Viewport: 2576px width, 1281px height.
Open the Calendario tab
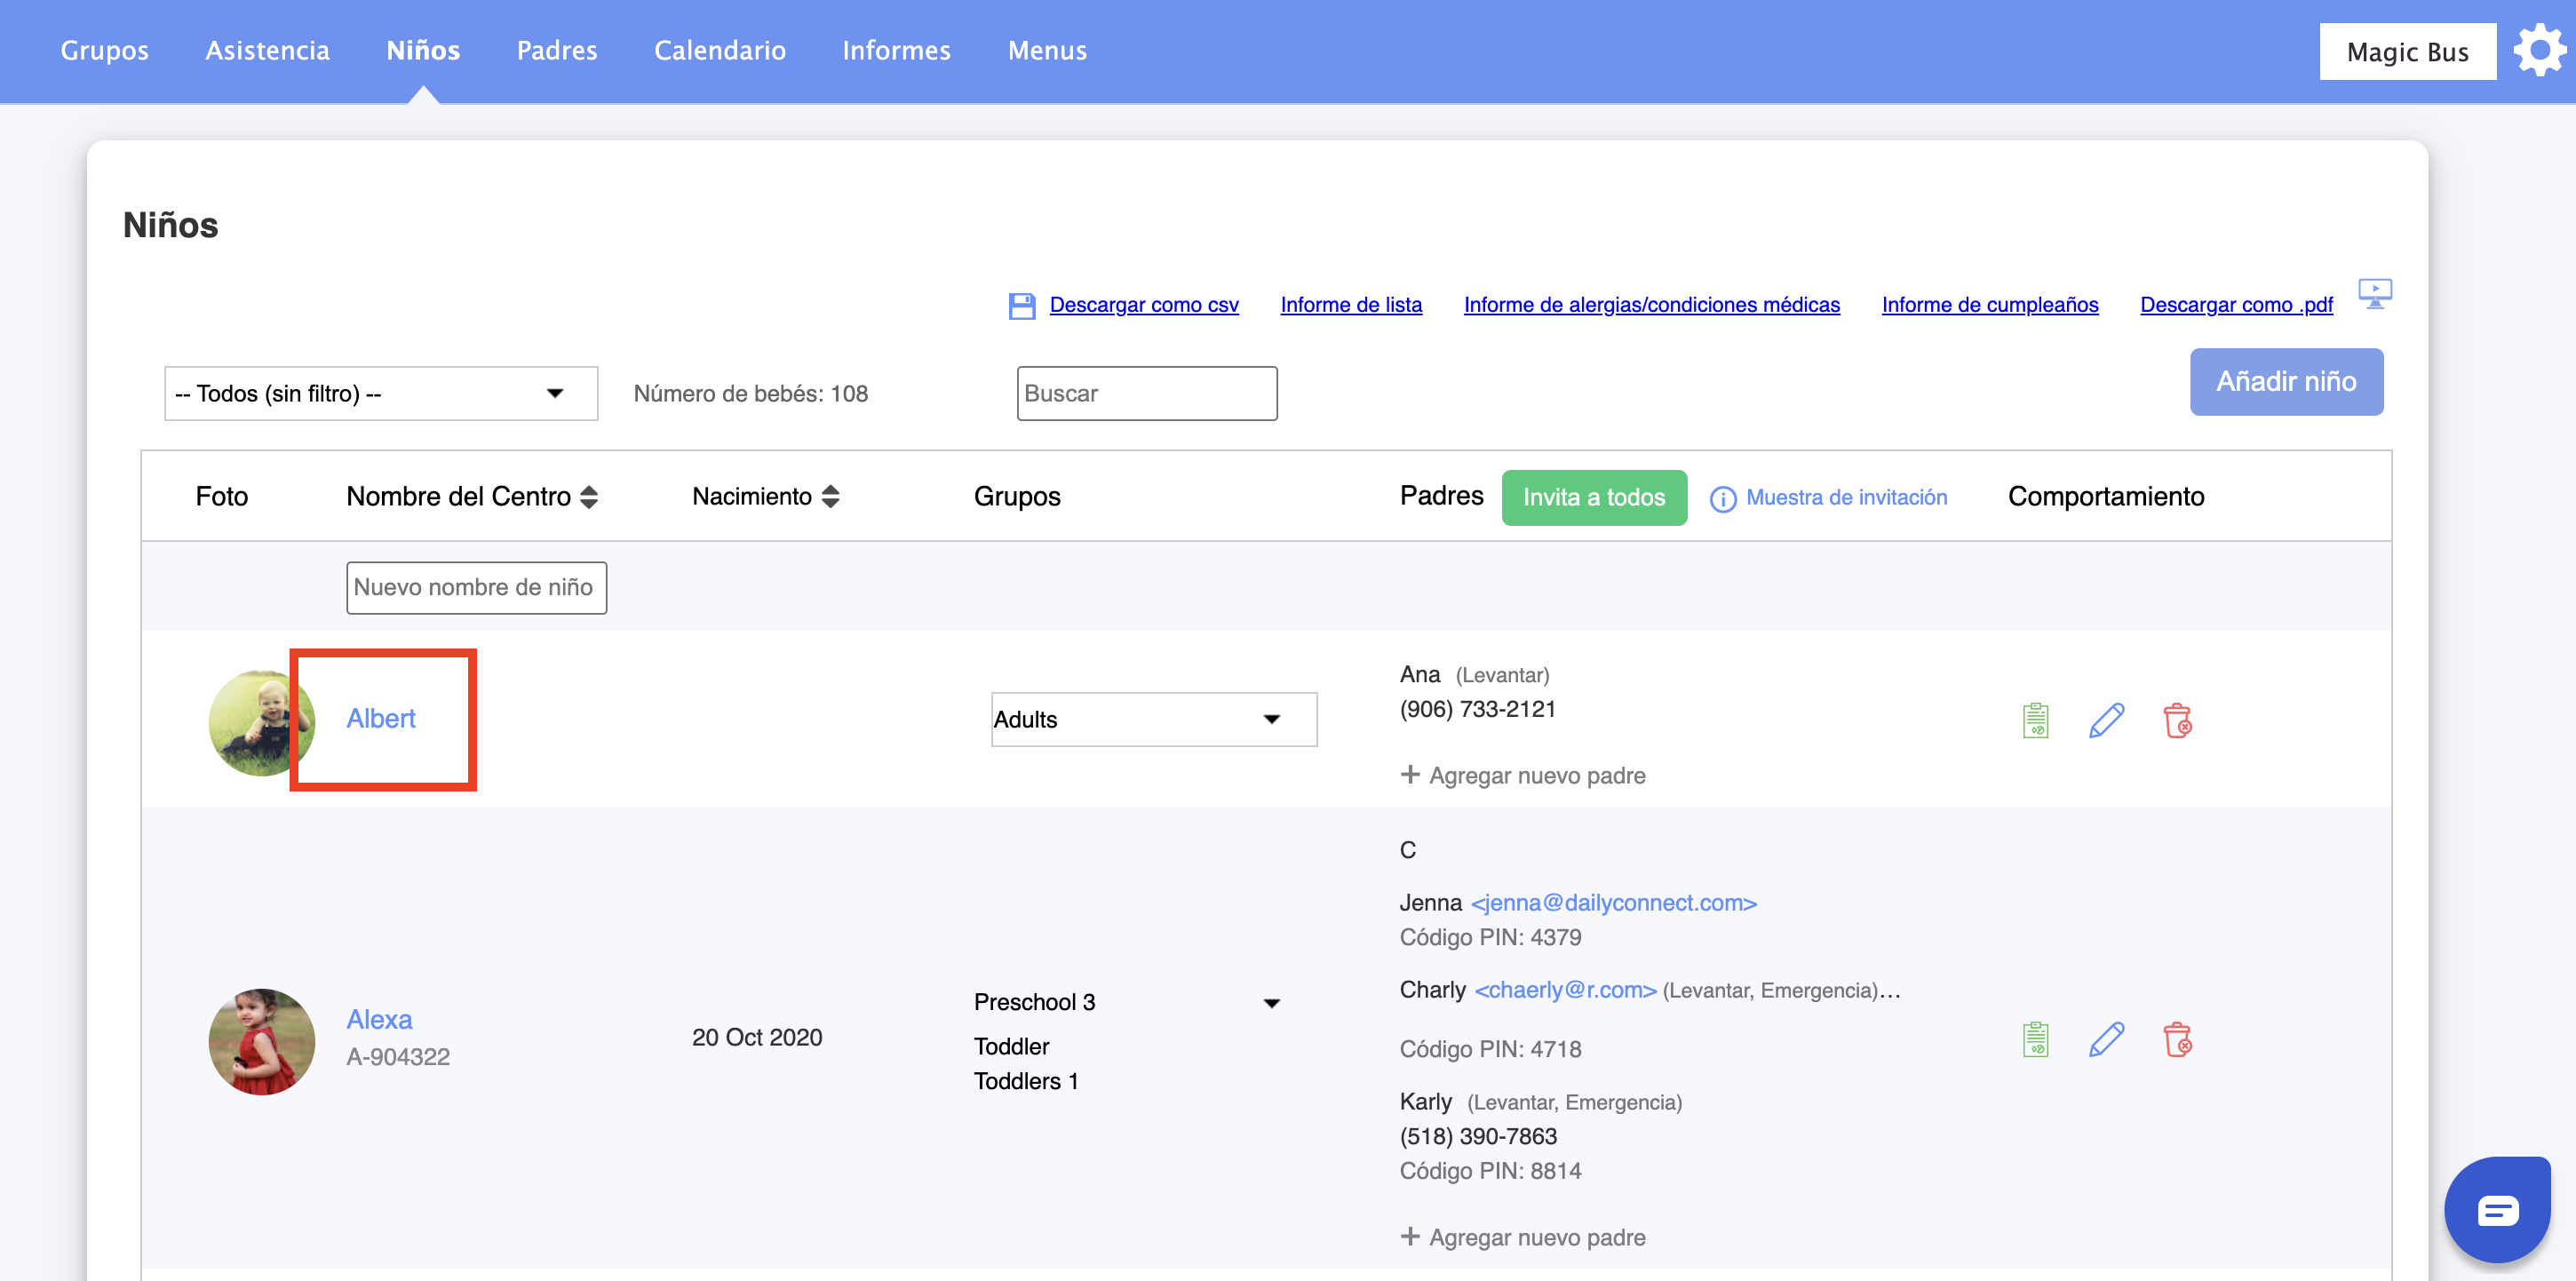719,50
